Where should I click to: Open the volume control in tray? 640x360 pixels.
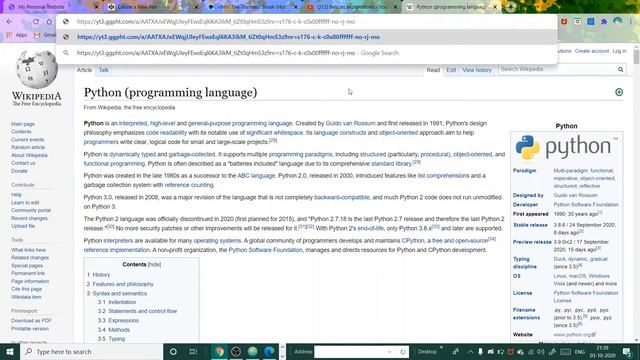click(x=541, y=352)
